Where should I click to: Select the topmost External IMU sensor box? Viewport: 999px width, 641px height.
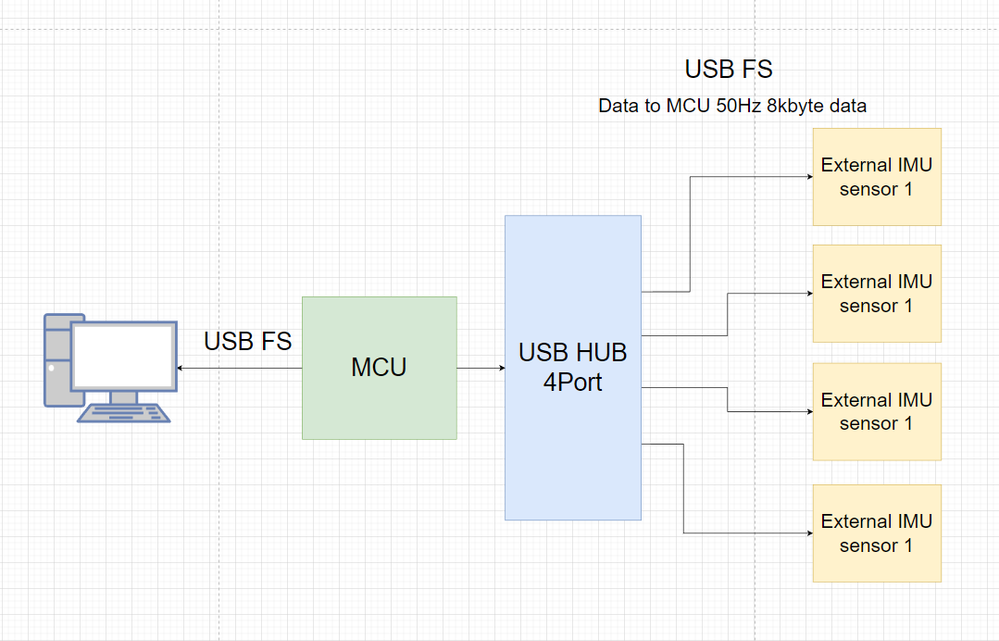click(876, 177)
